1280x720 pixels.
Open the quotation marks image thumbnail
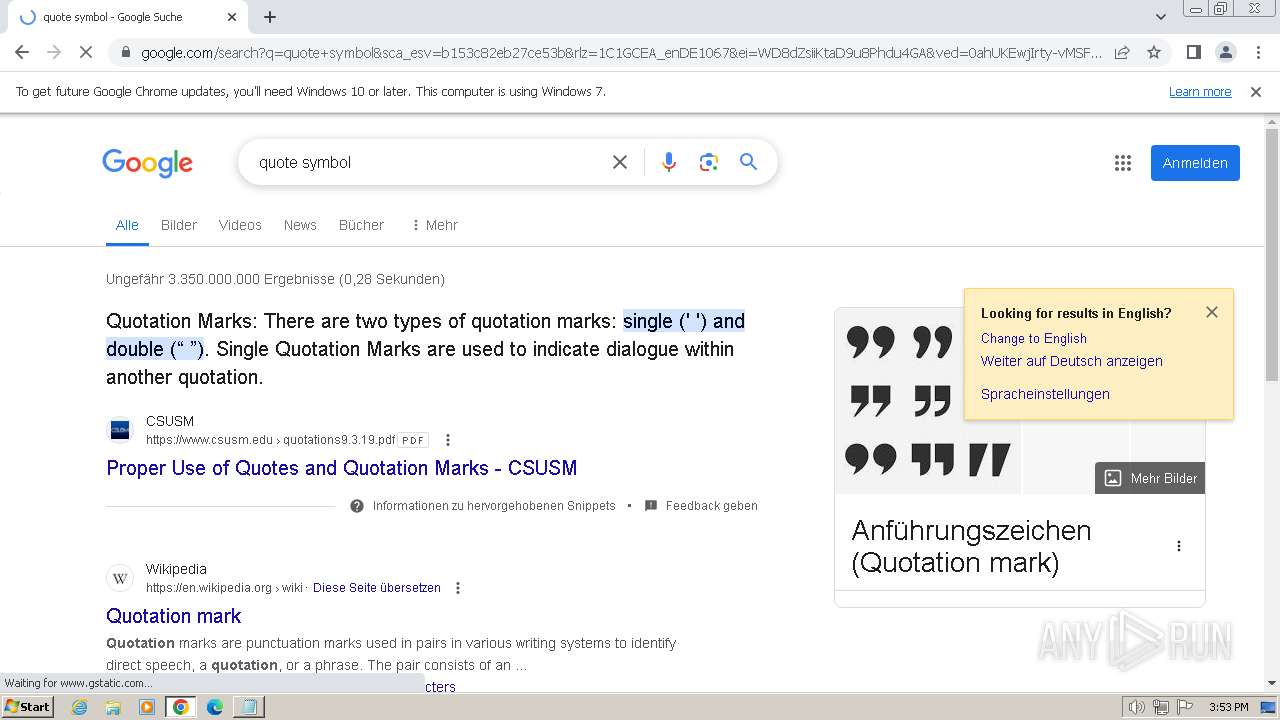click(x=927, y=401)
